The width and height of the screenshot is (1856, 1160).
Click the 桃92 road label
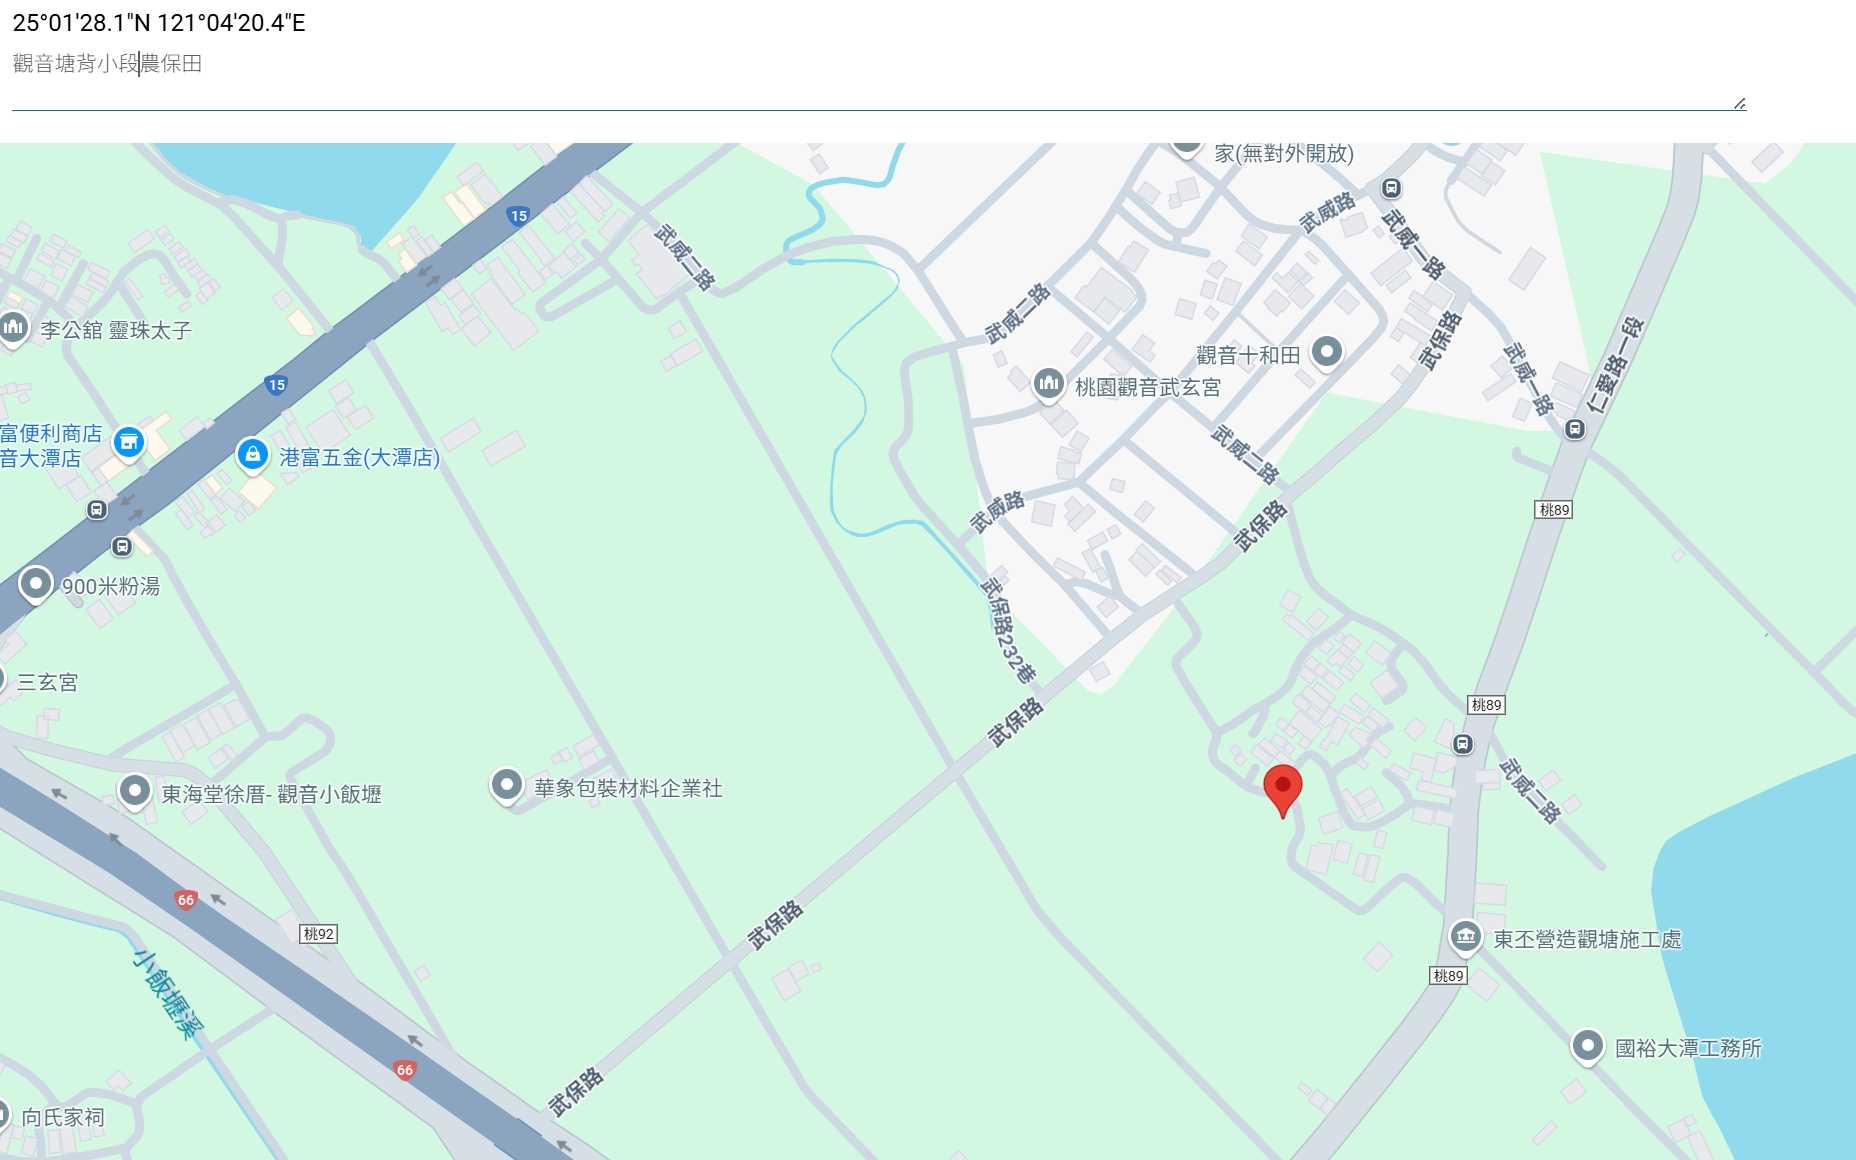pyautogui.click(x=319, y=934)
